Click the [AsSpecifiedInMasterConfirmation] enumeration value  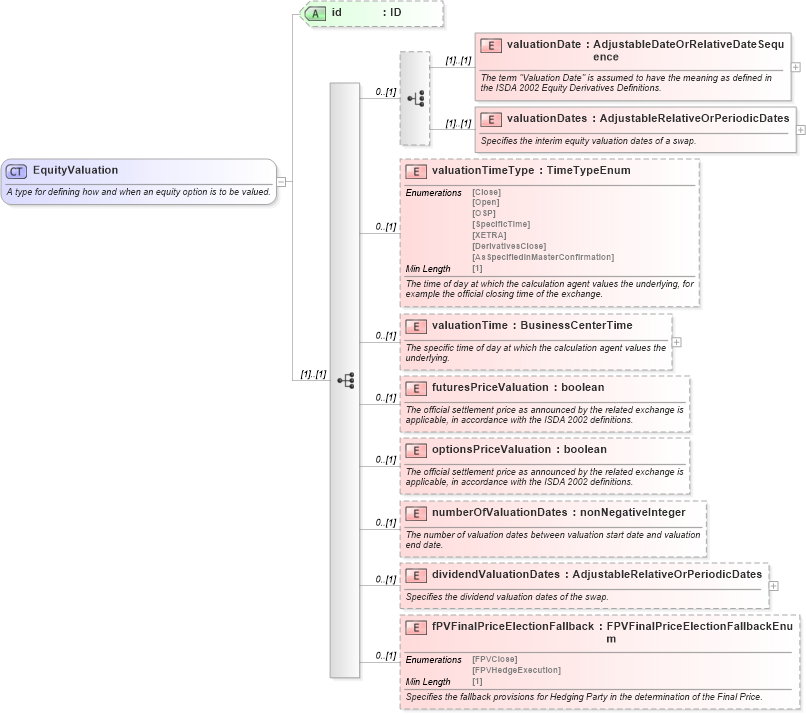pyautogui.click(x=543, y=257)
